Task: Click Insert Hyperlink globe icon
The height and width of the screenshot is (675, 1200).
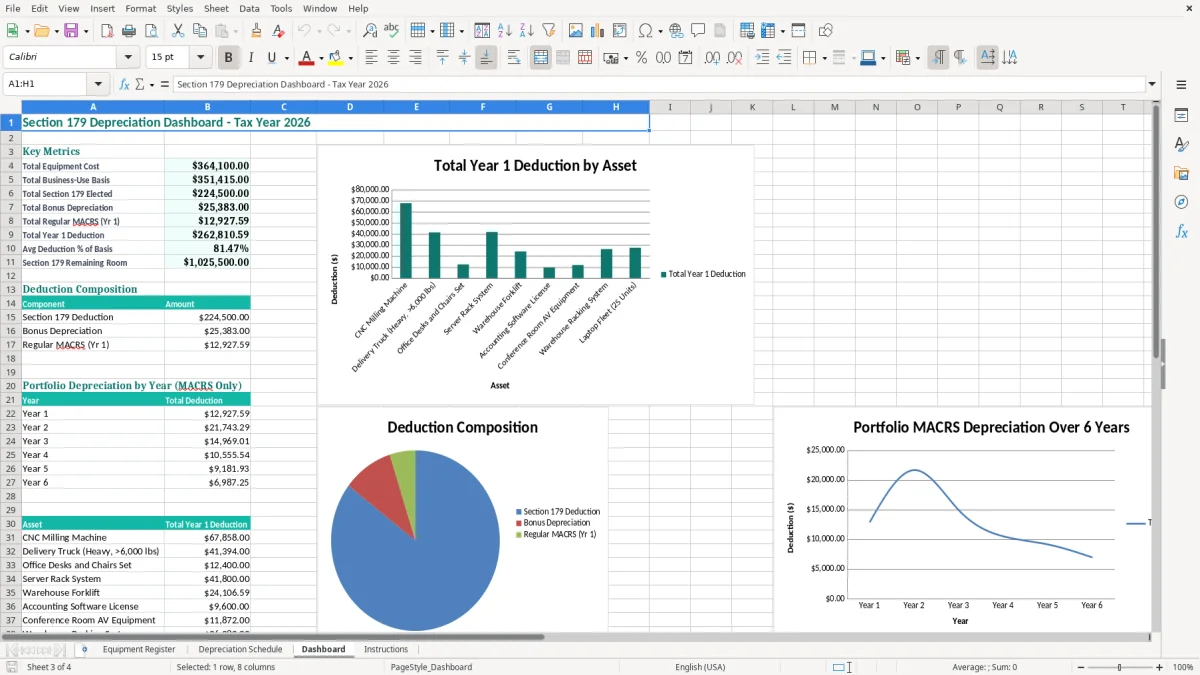Action: (x=676, y=31)
